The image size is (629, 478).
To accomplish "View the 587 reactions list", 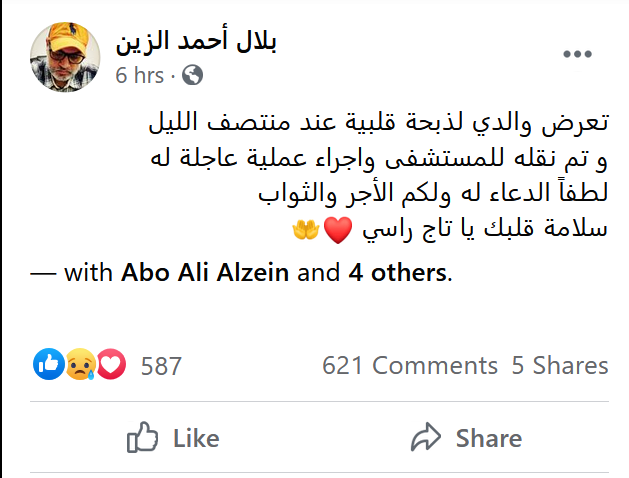I will [x=161, y=366].
